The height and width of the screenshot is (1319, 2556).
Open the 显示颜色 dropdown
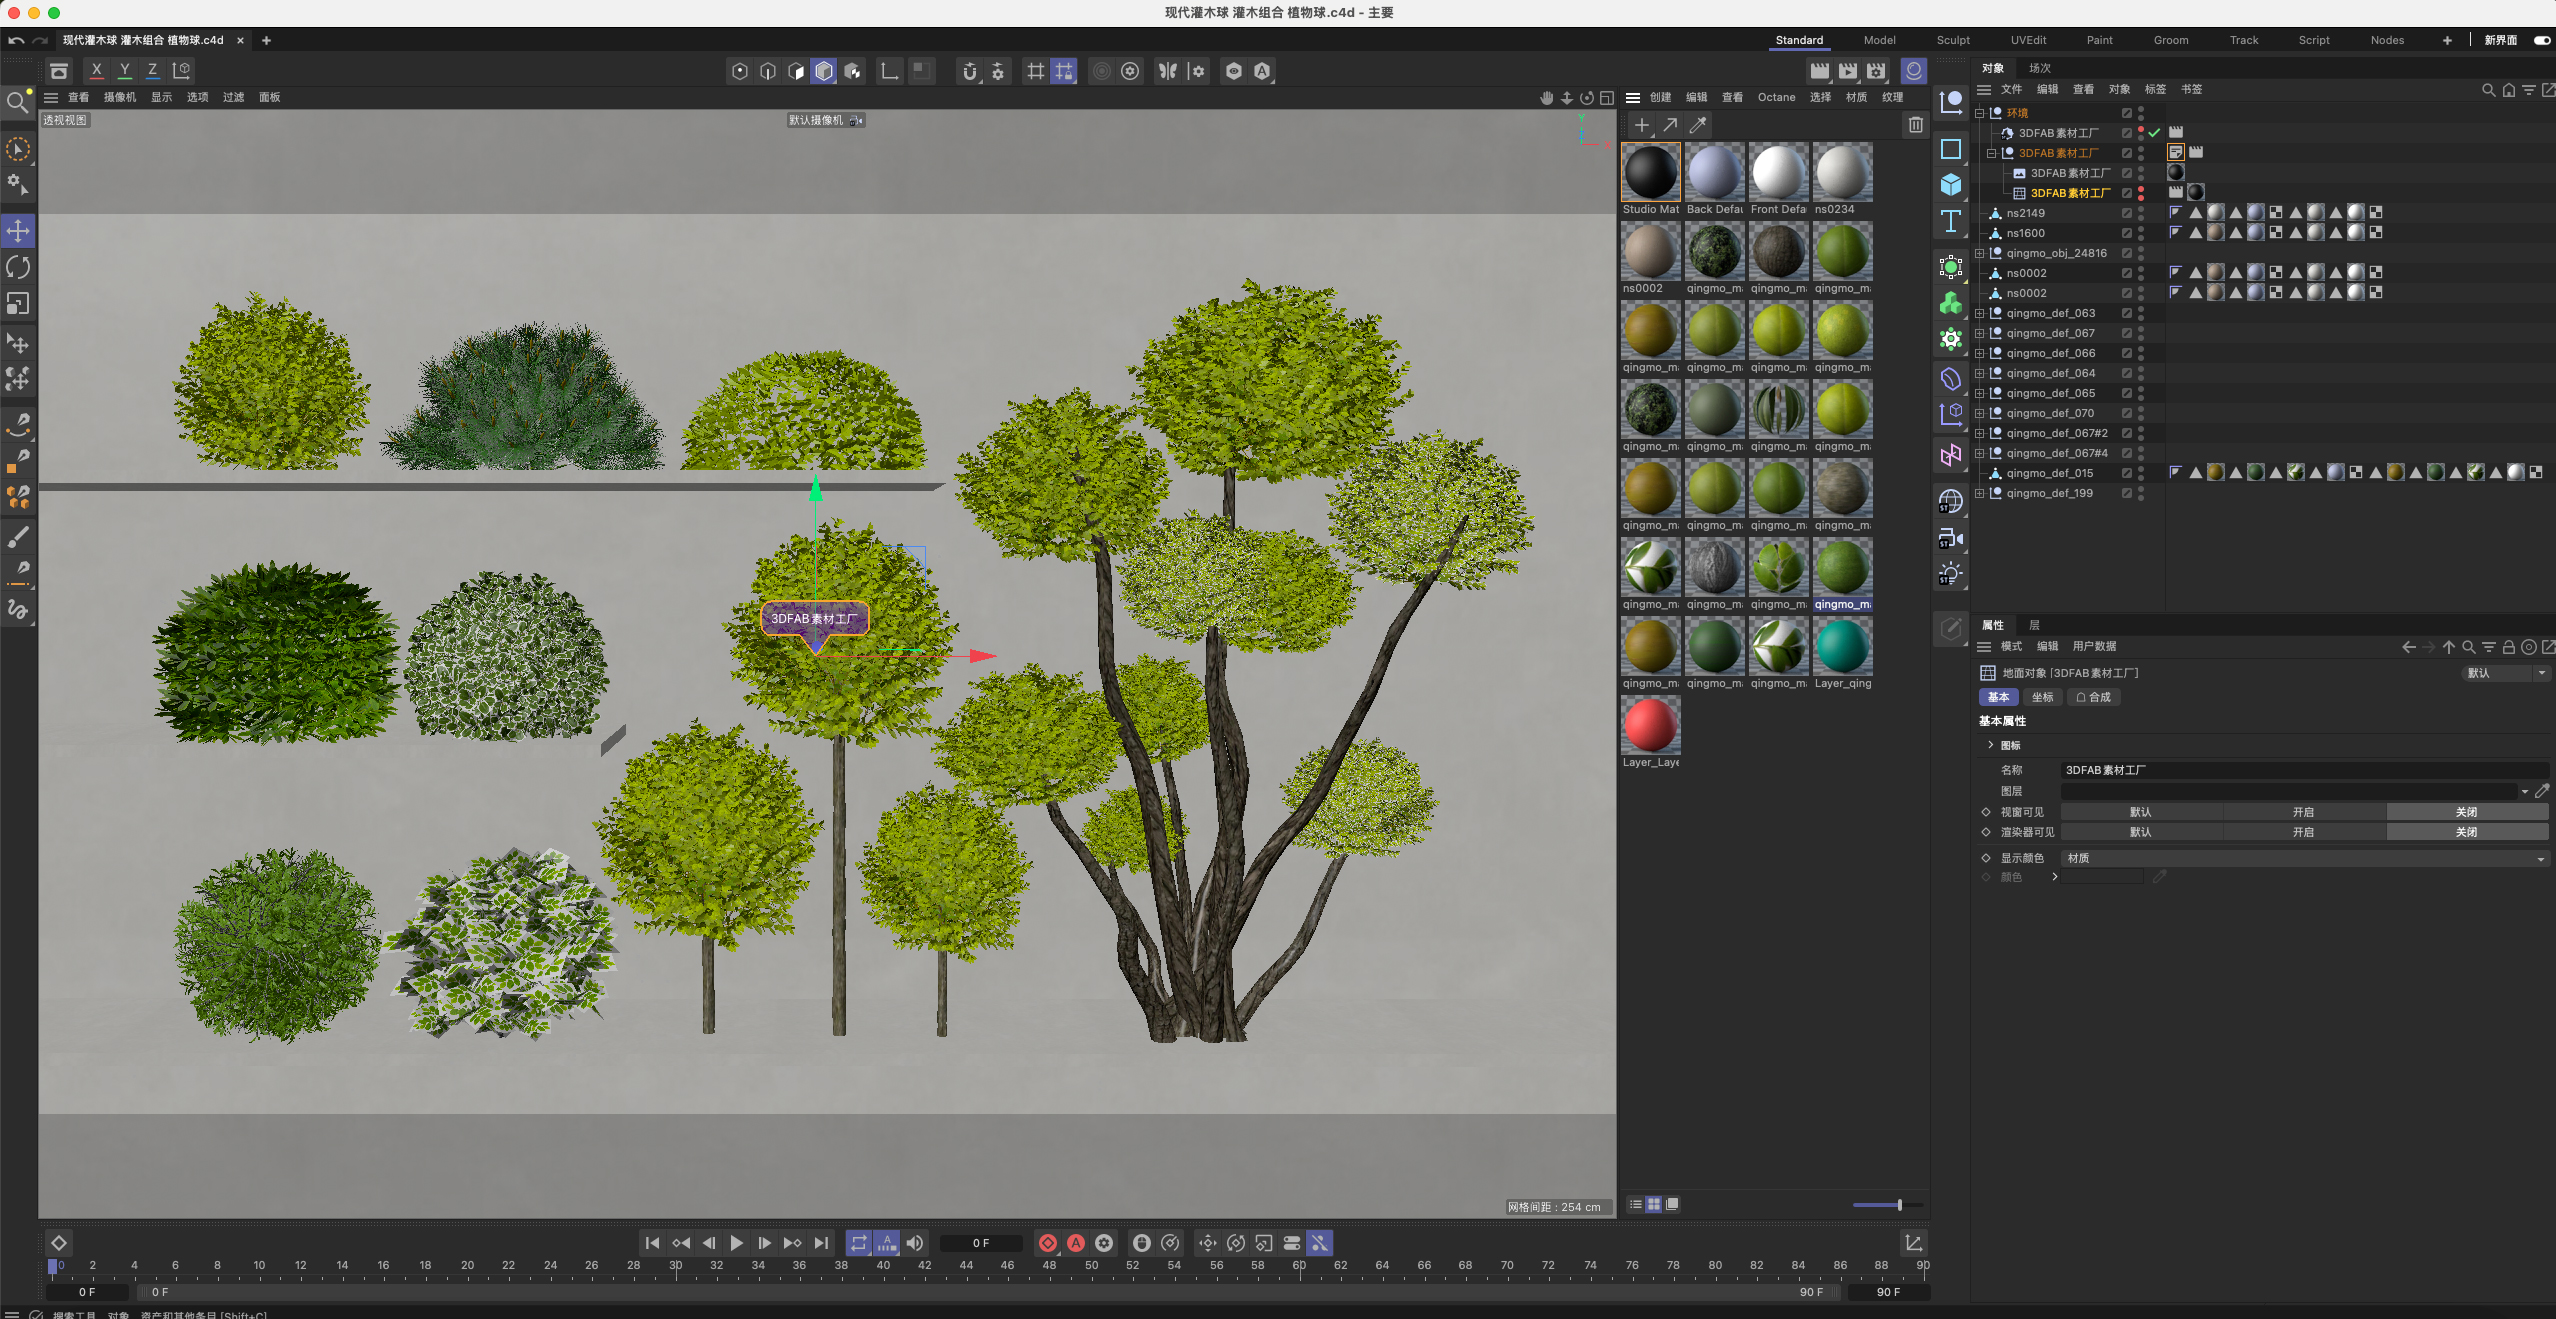pyautogui.click(x=2304, y=858)
